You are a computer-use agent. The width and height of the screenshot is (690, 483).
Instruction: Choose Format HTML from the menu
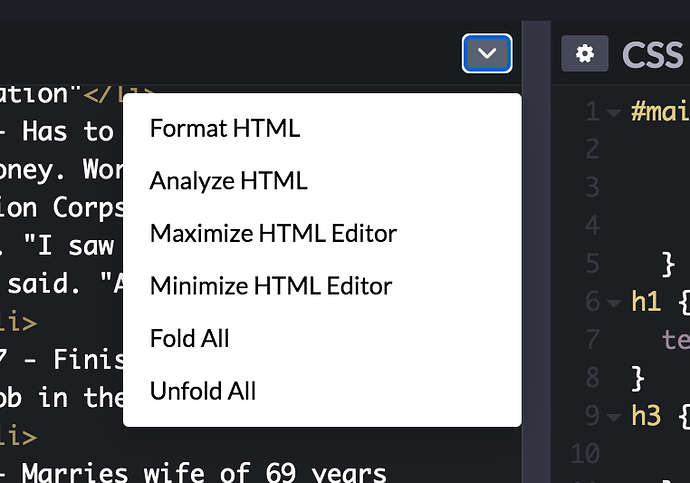point(225,128)
